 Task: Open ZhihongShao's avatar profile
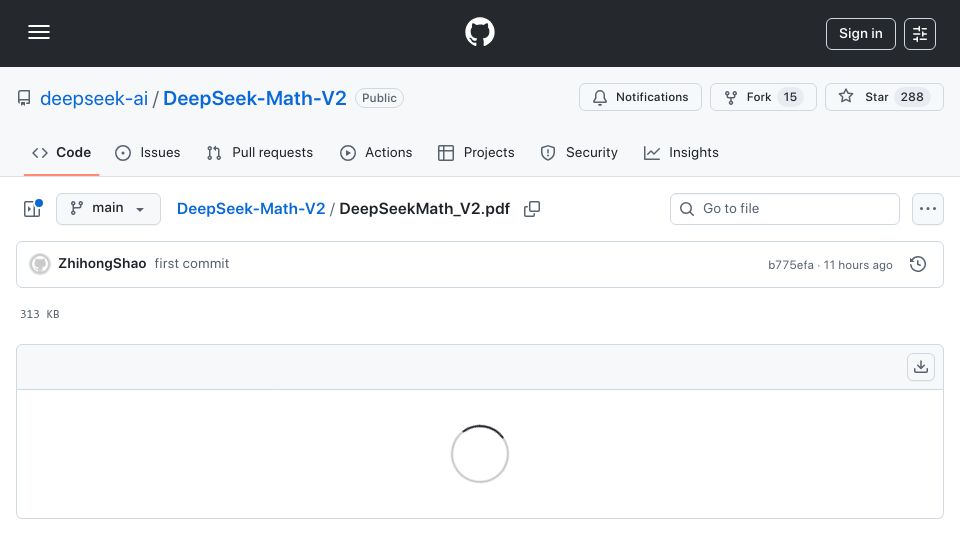40,264
